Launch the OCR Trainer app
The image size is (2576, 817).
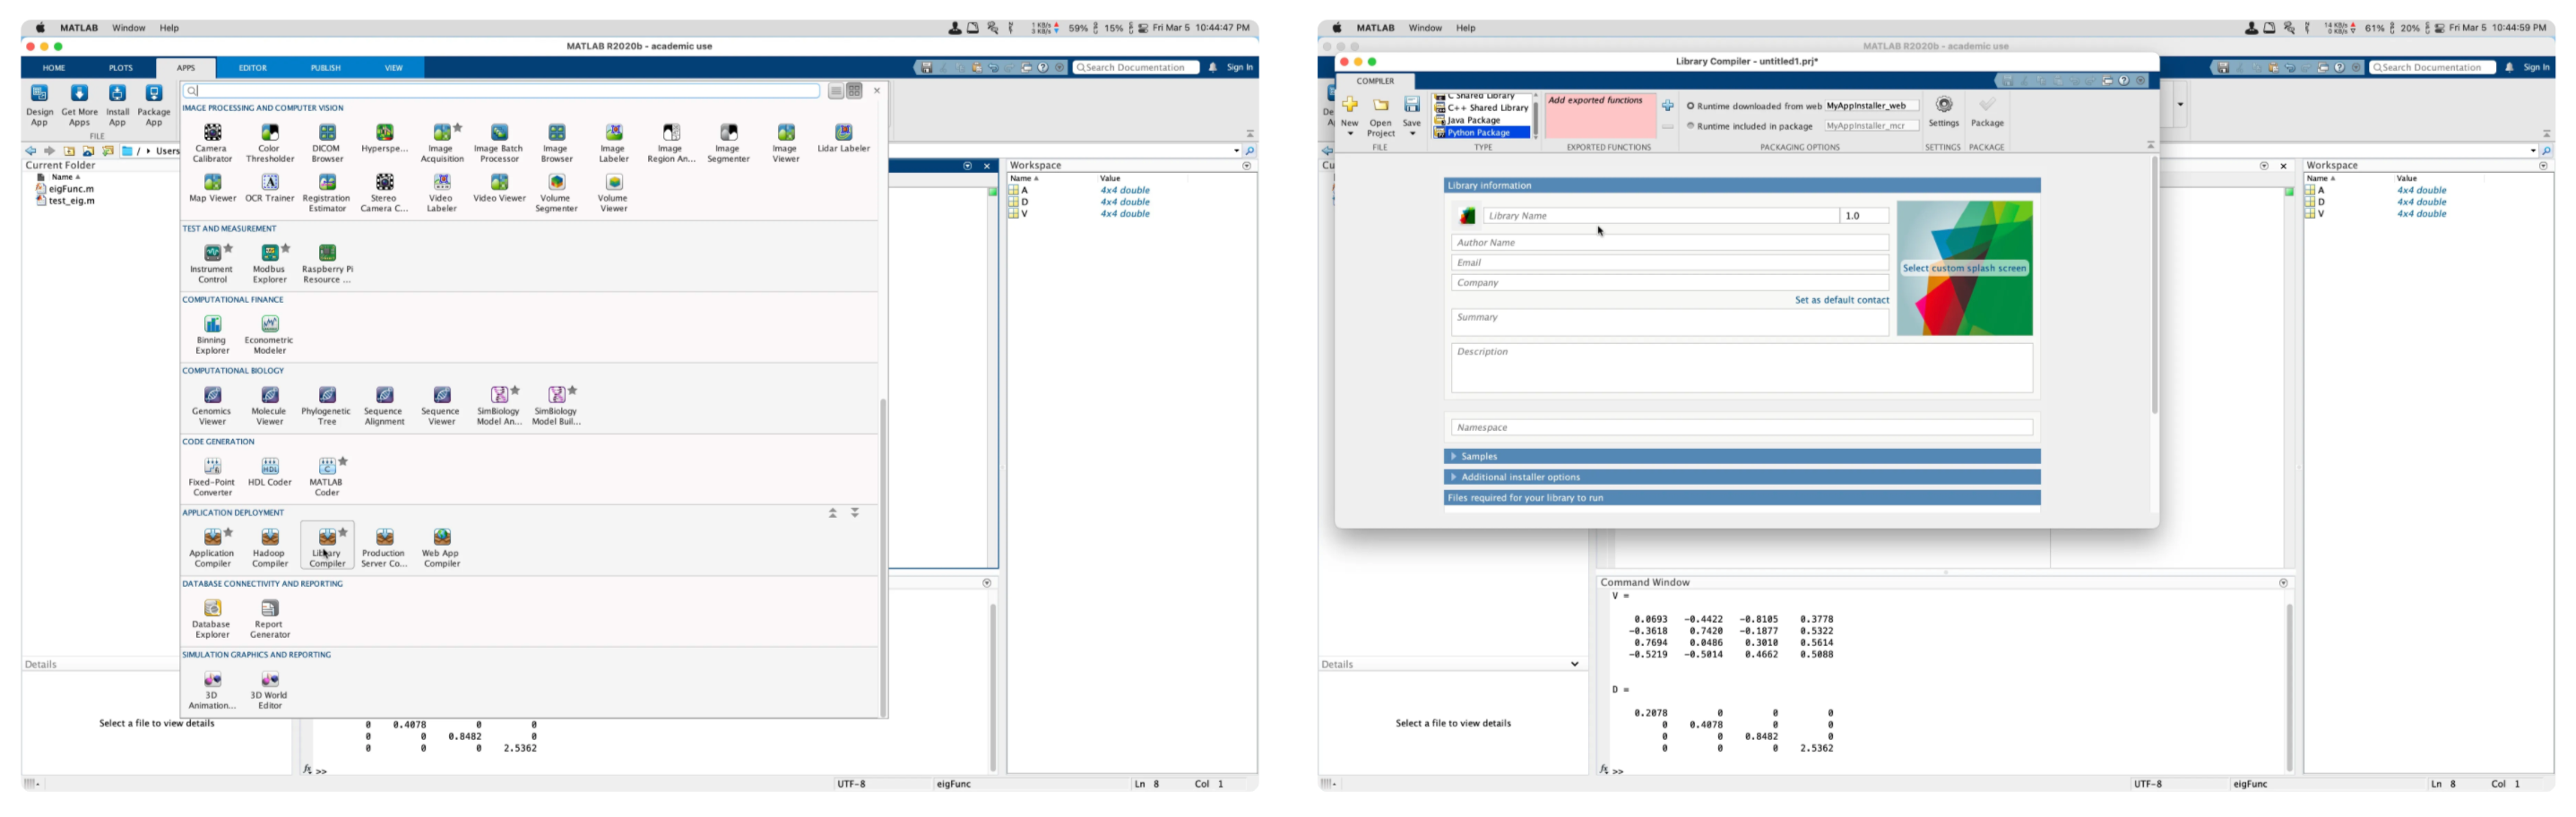[x=270, y=187]
